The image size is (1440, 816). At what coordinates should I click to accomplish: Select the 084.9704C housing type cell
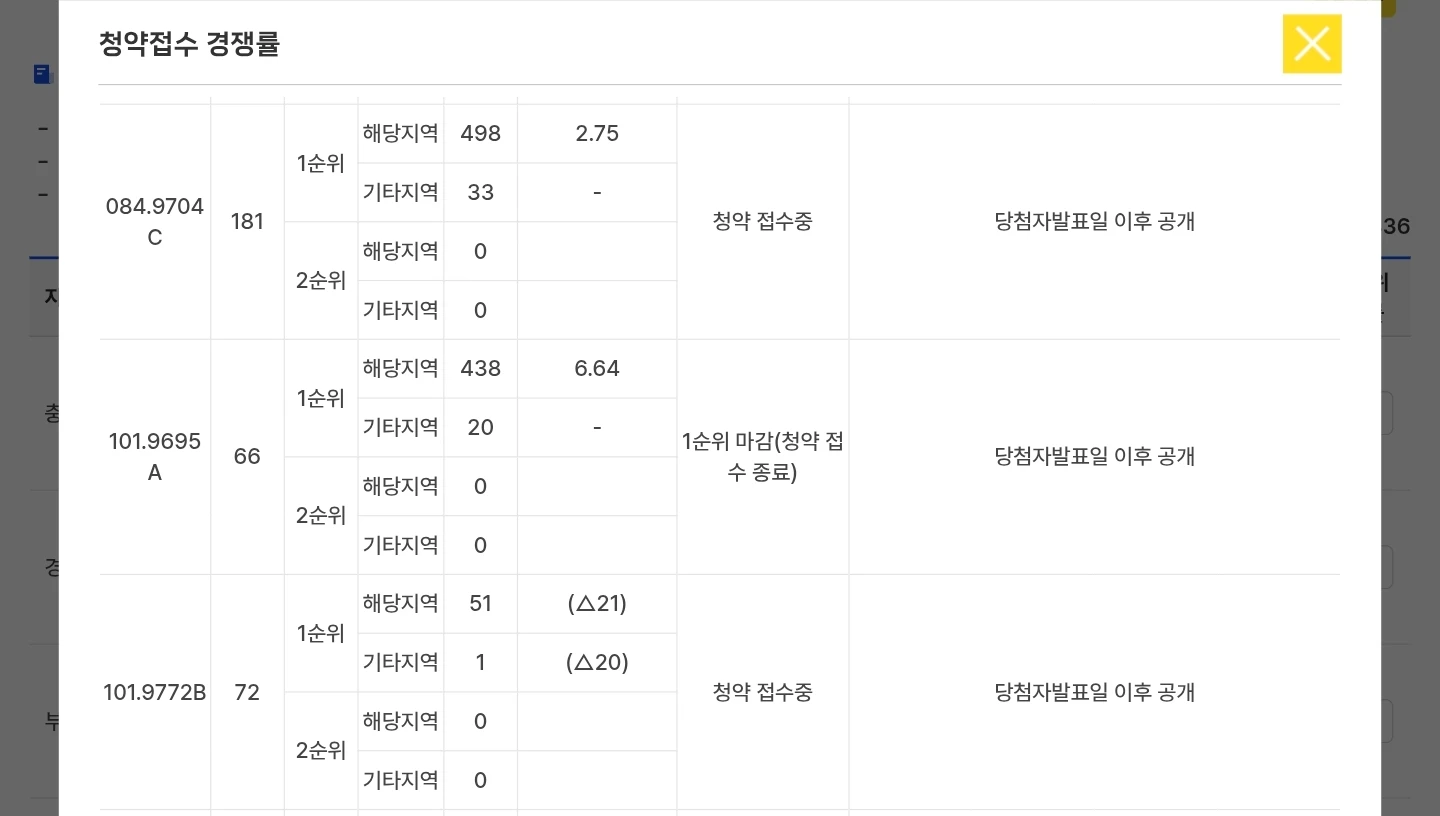(155, 222)
